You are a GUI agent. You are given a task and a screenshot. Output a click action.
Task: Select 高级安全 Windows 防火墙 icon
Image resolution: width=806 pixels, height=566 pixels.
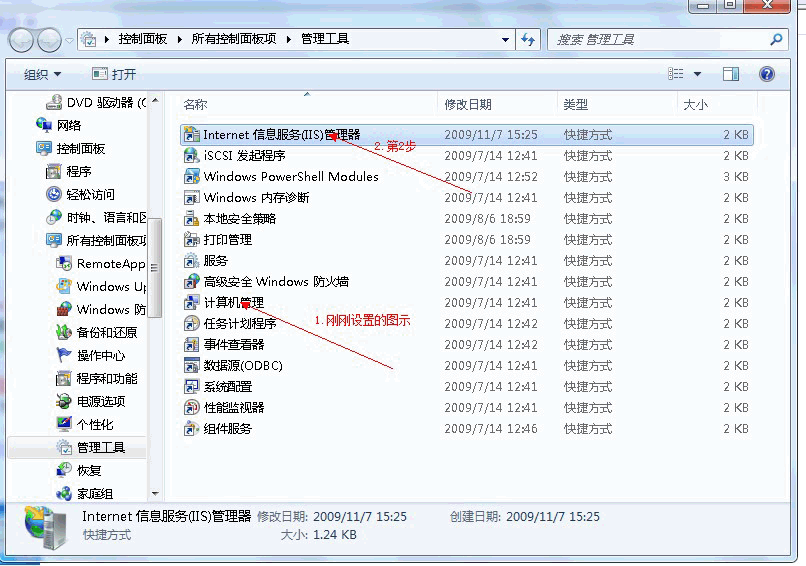(191, 282)
